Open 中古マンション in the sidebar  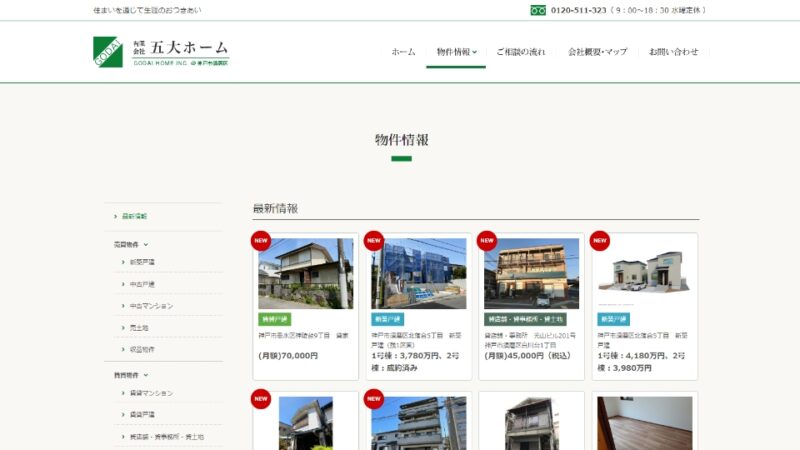[x=151, y=306]
